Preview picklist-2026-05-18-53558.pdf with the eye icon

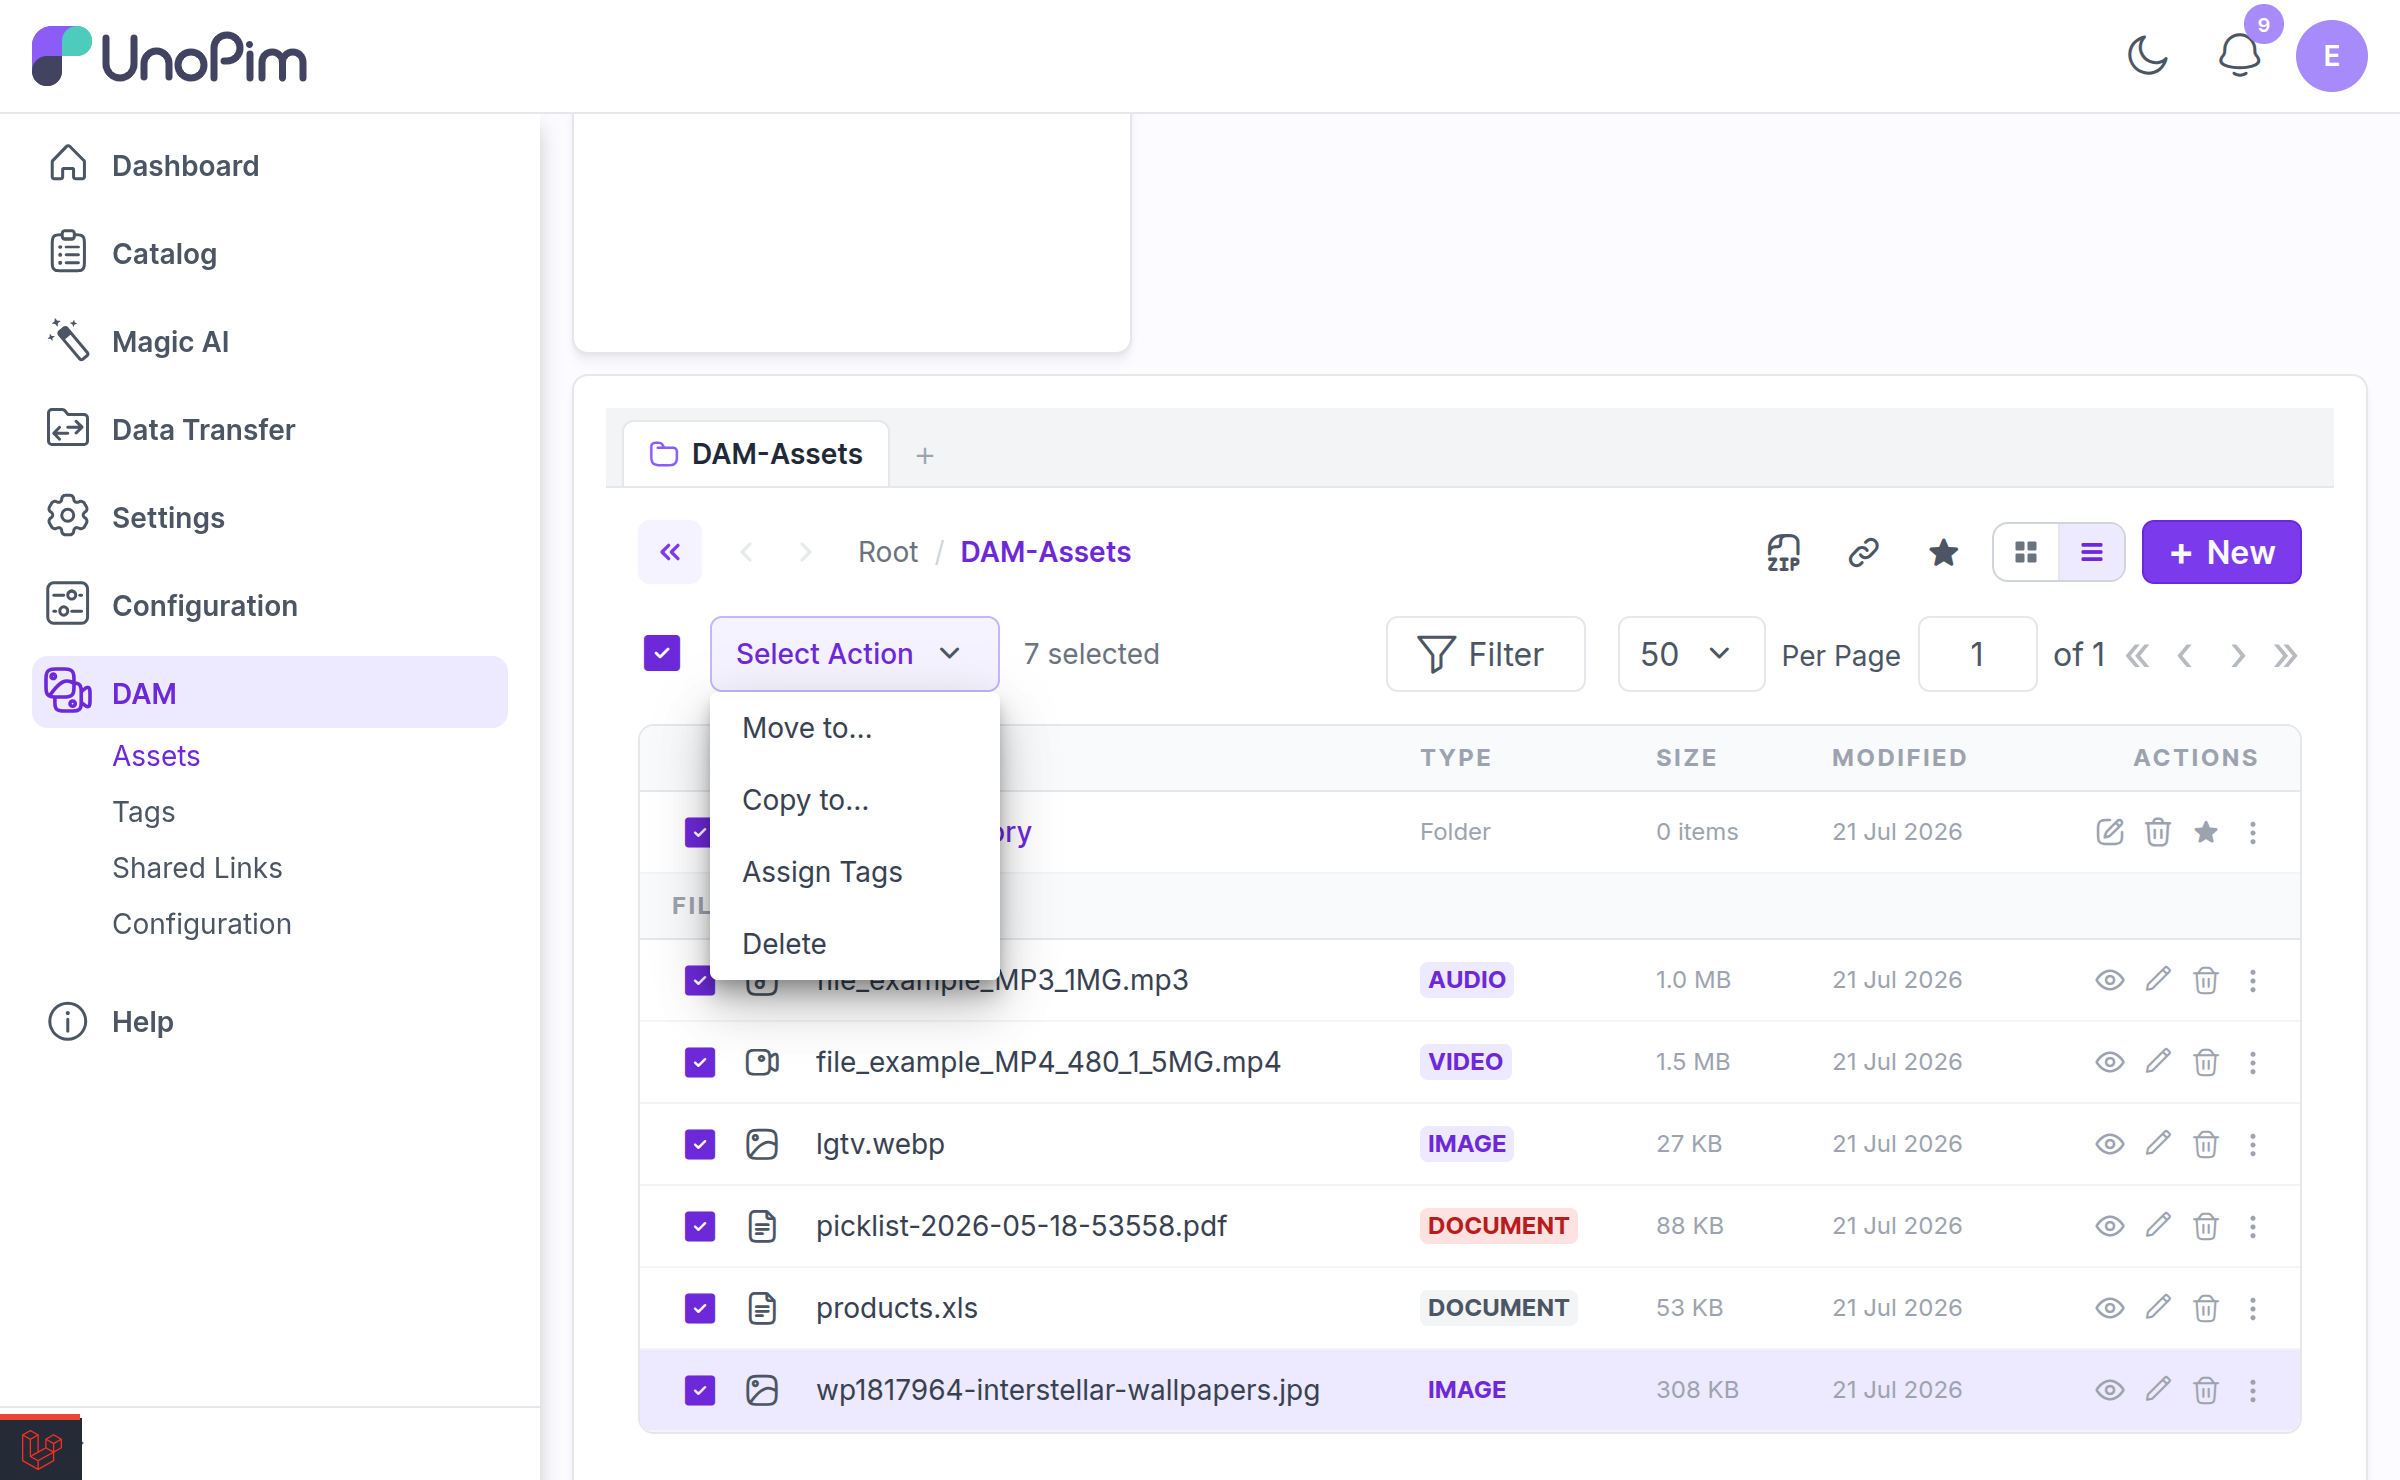pyautogui.click(x=2110, y=1226)
